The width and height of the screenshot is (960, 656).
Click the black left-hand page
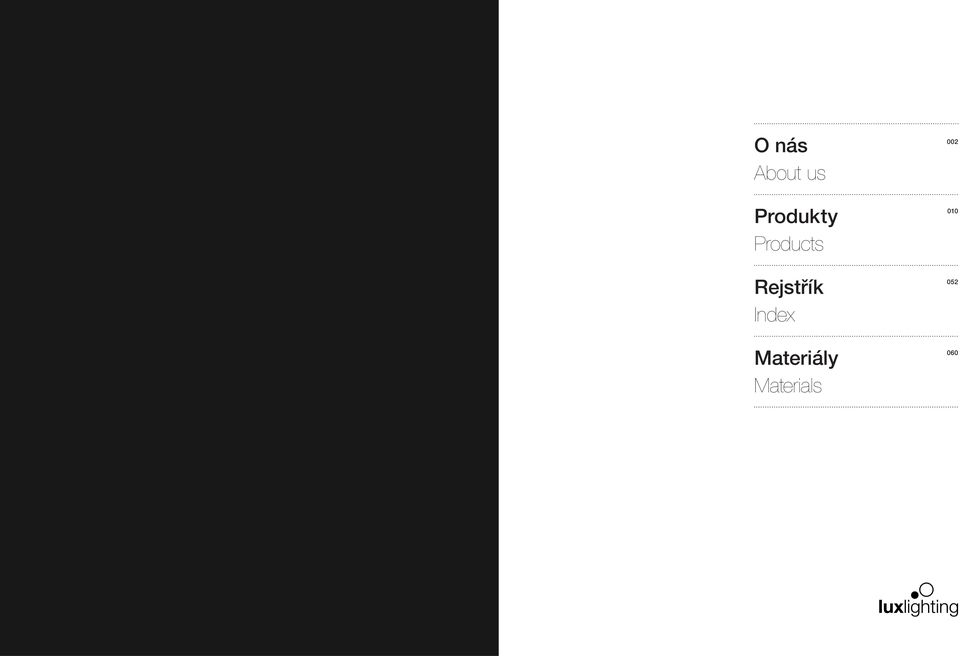(249, 328)
